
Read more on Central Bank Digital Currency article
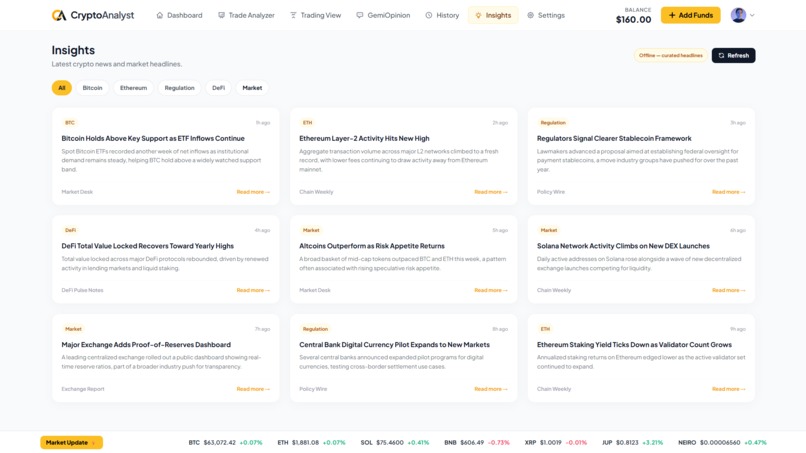pyautogui.click(x=491, y=389)
